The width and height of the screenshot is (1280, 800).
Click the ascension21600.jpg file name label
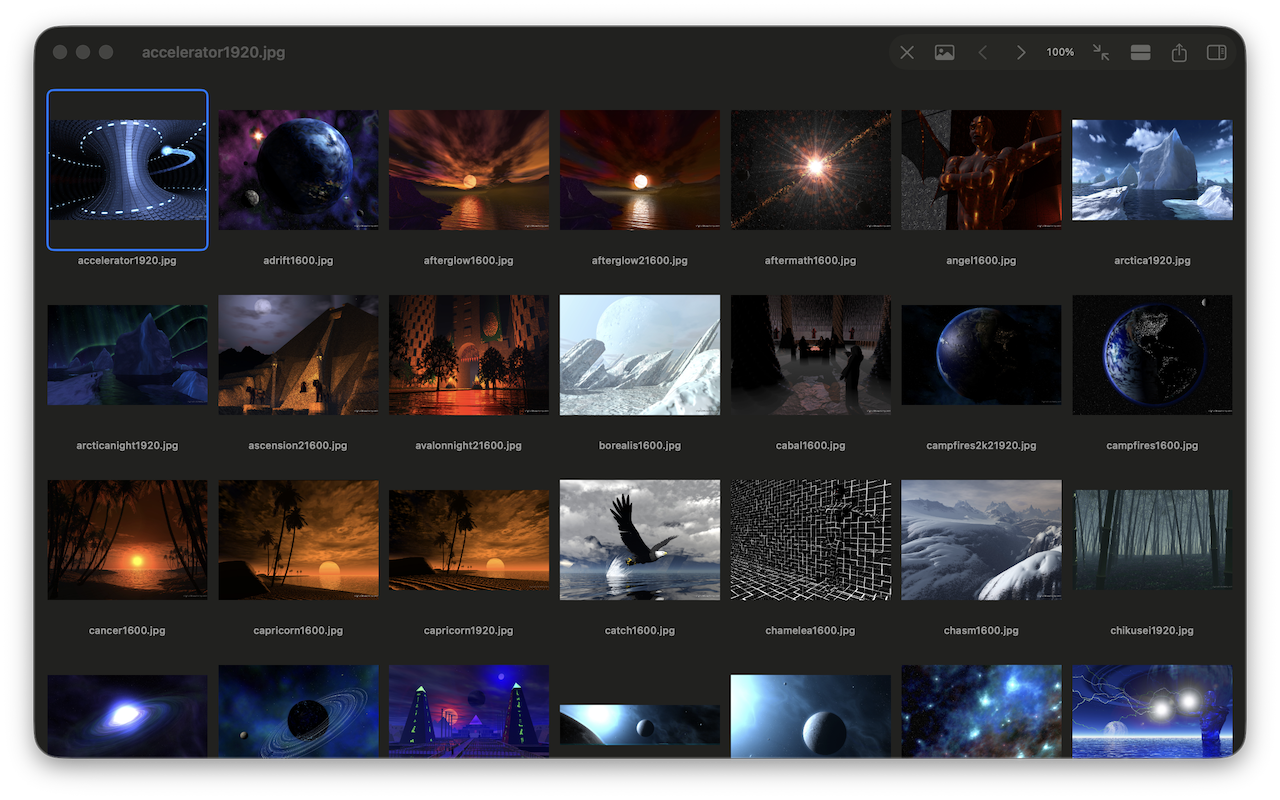point(299,445)
